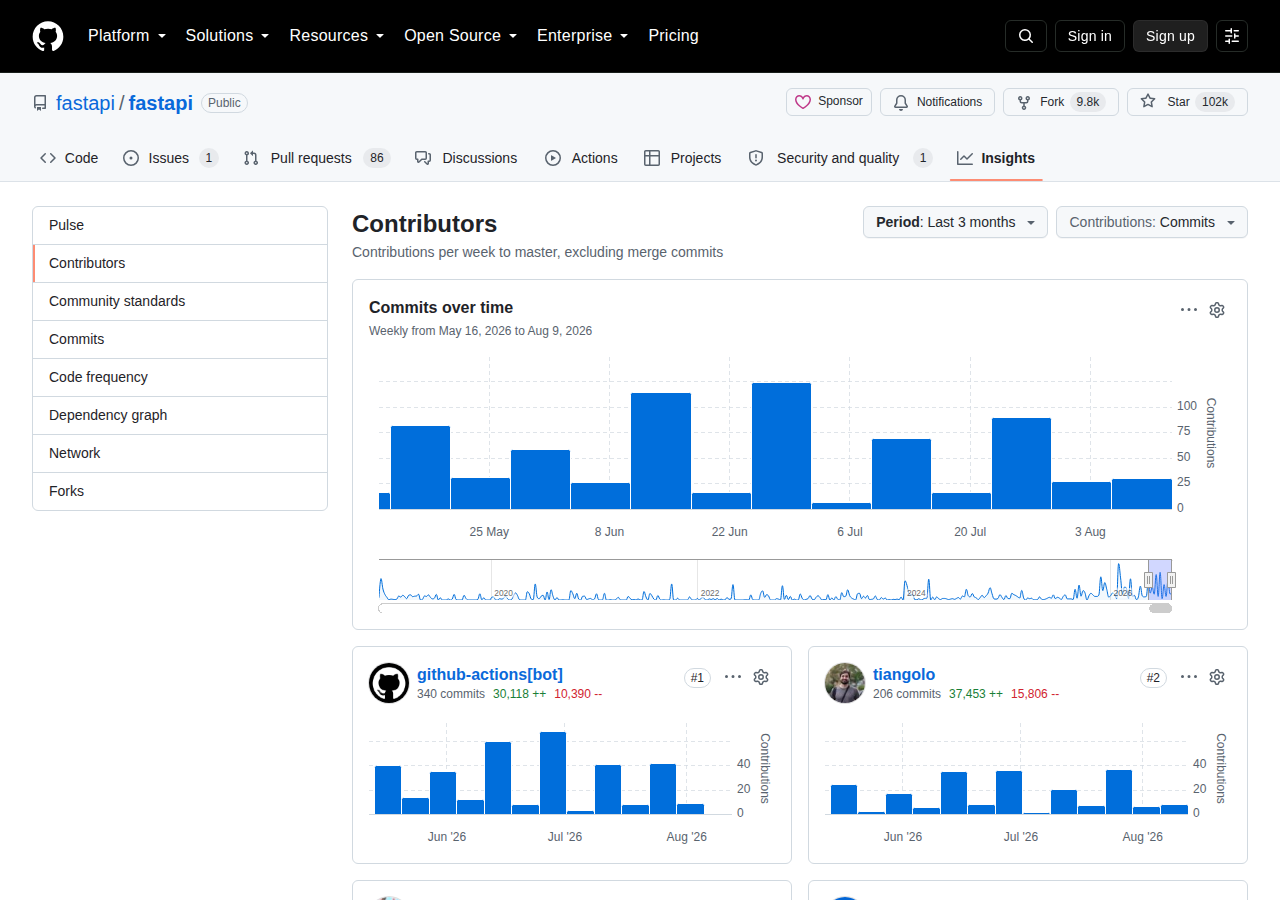Open the Projects tab
Viewport: 1280px width, 900px height.
tap(682, 158)
